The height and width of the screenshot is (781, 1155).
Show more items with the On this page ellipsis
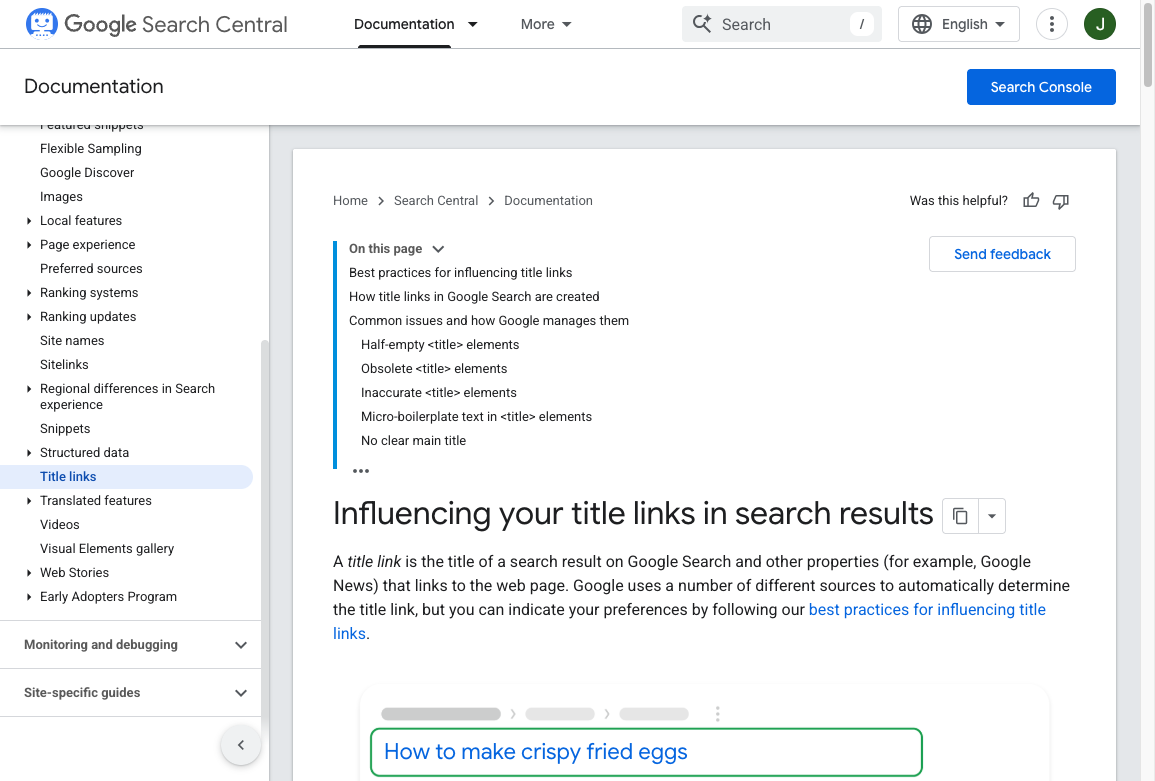[360, 471]
